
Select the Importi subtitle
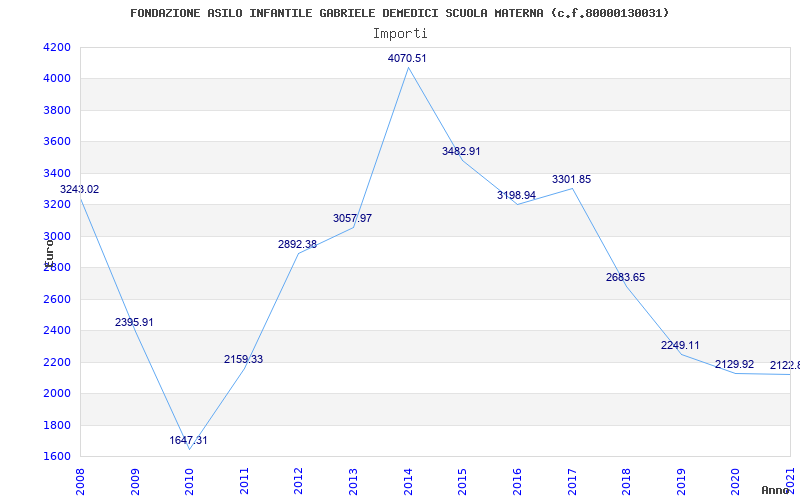400,34
